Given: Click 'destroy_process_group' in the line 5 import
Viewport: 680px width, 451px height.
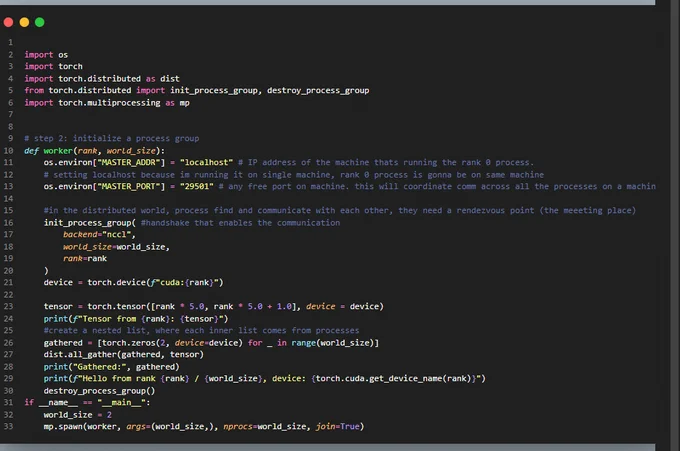Looking at the screenshot, I should [x=318, y=90].
